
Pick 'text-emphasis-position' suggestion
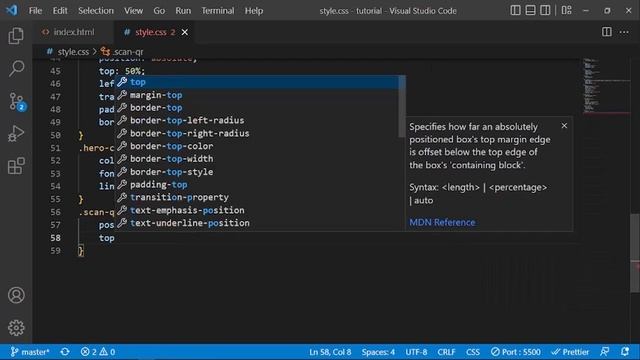coord(258,210)
